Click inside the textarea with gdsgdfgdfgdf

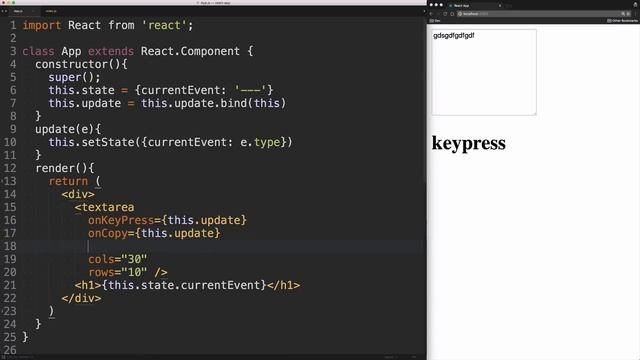(484, 72)
